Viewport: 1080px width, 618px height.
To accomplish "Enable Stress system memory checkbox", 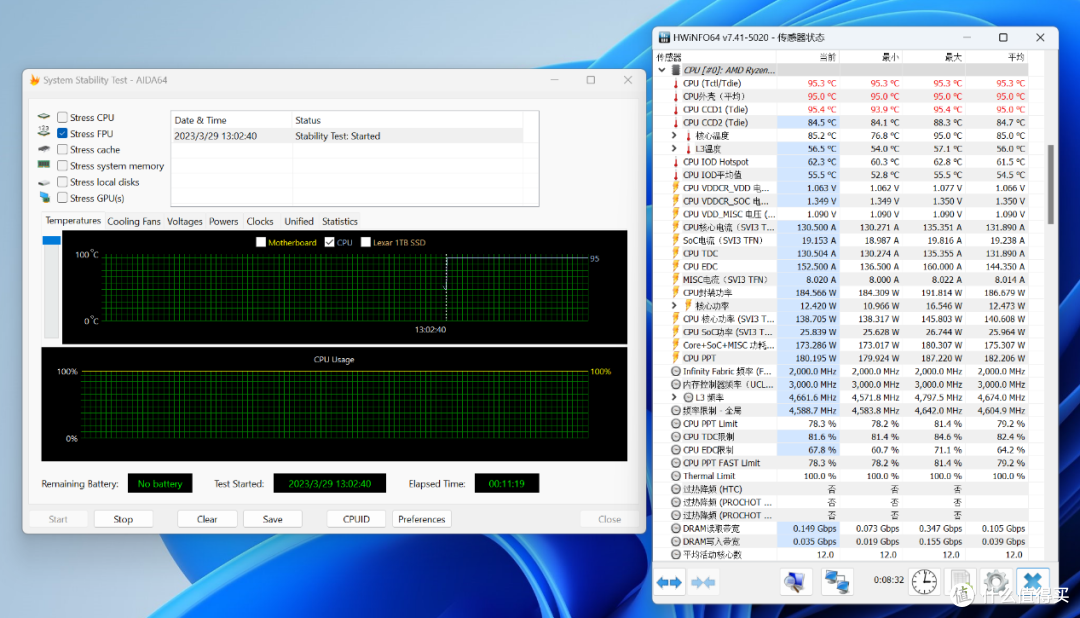I will tap(62, 166).
